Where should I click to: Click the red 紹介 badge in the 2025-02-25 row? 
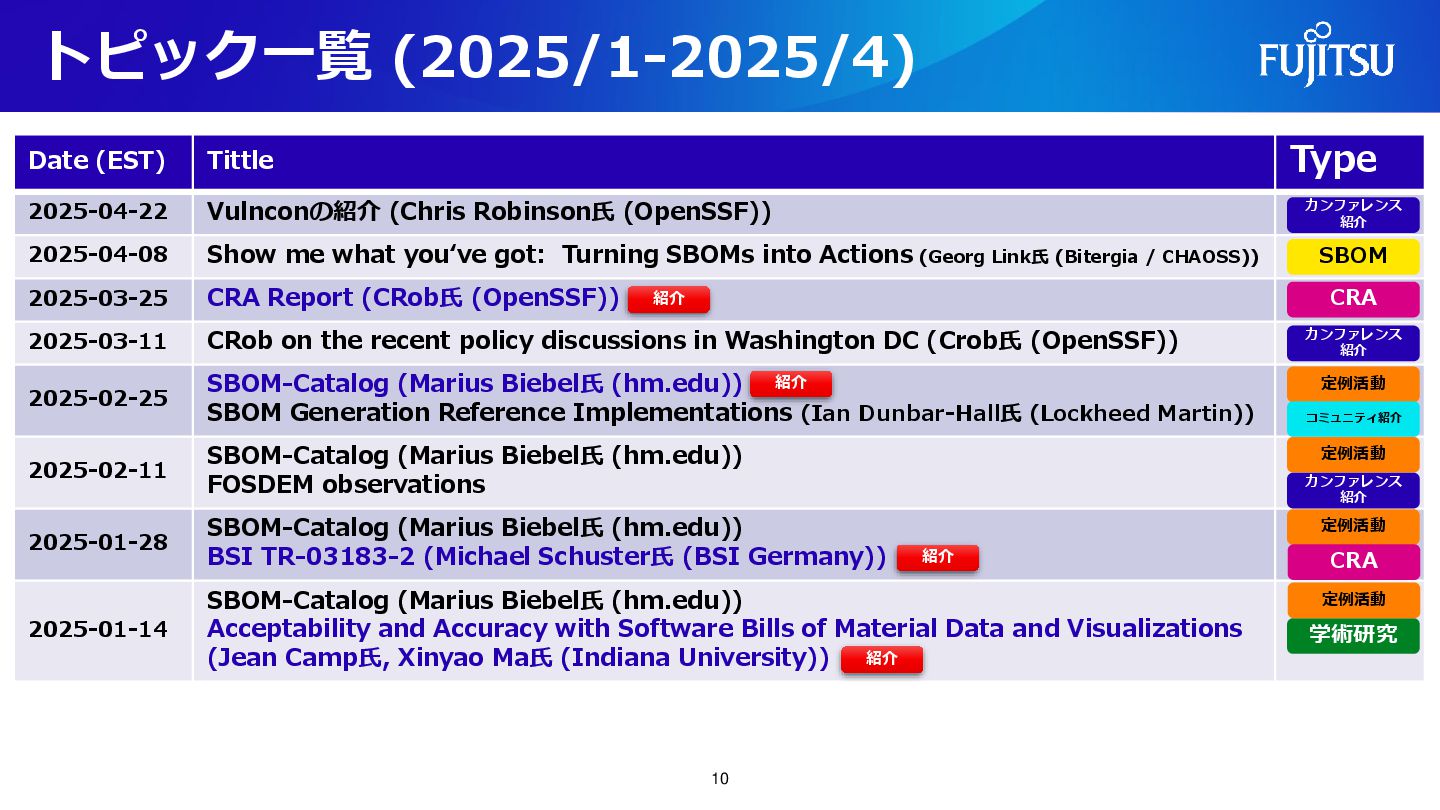click(x=791, y=383)
